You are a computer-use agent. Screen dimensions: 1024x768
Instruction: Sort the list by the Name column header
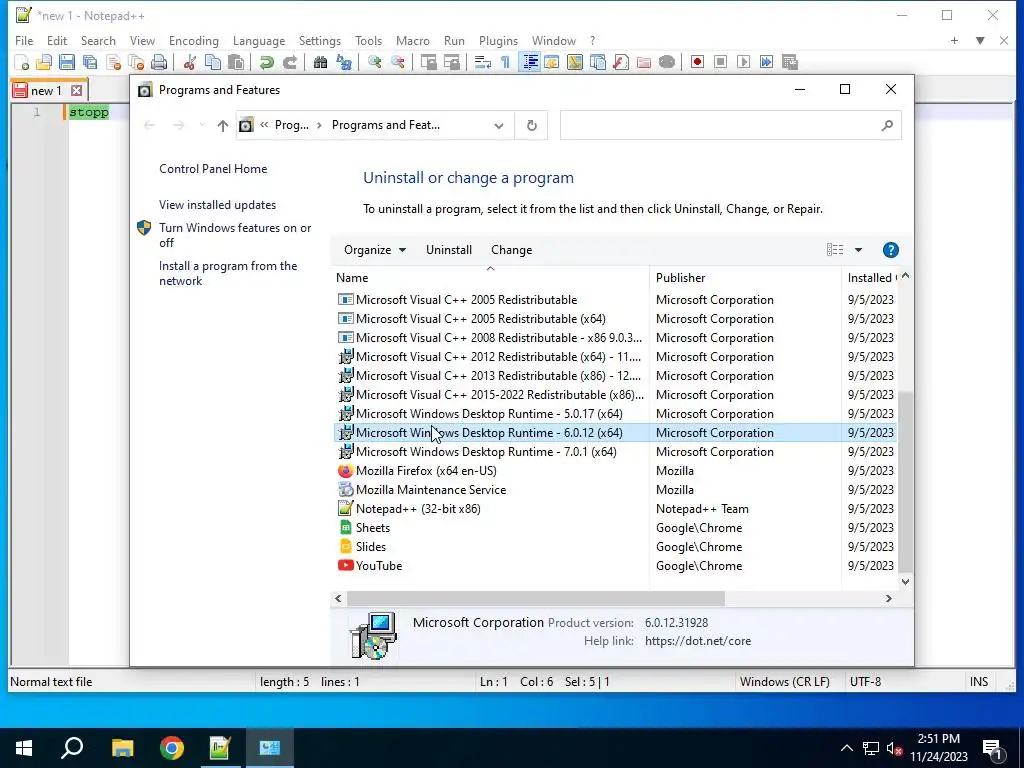pos(490,278)
